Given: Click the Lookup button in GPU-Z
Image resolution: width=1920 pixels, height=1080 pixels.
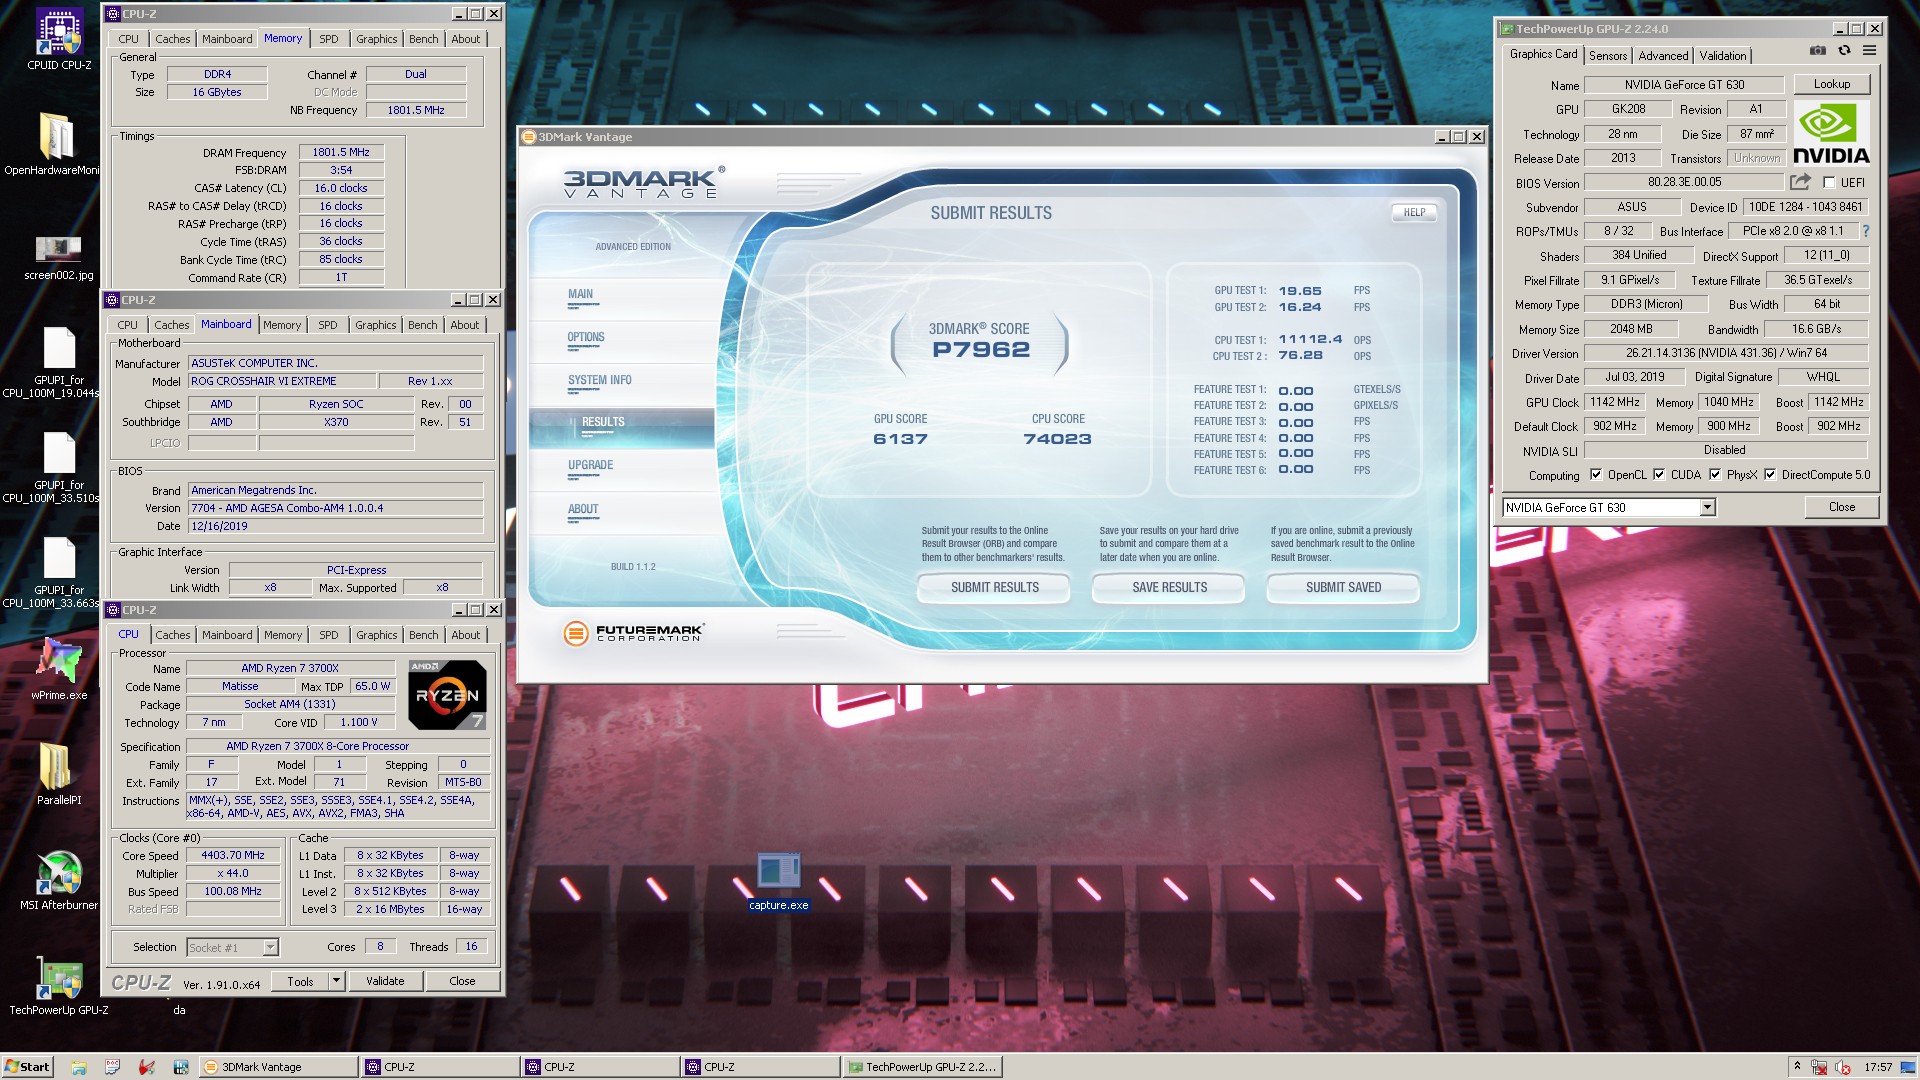Looking at the screenshot, I should coord(1831,84).
